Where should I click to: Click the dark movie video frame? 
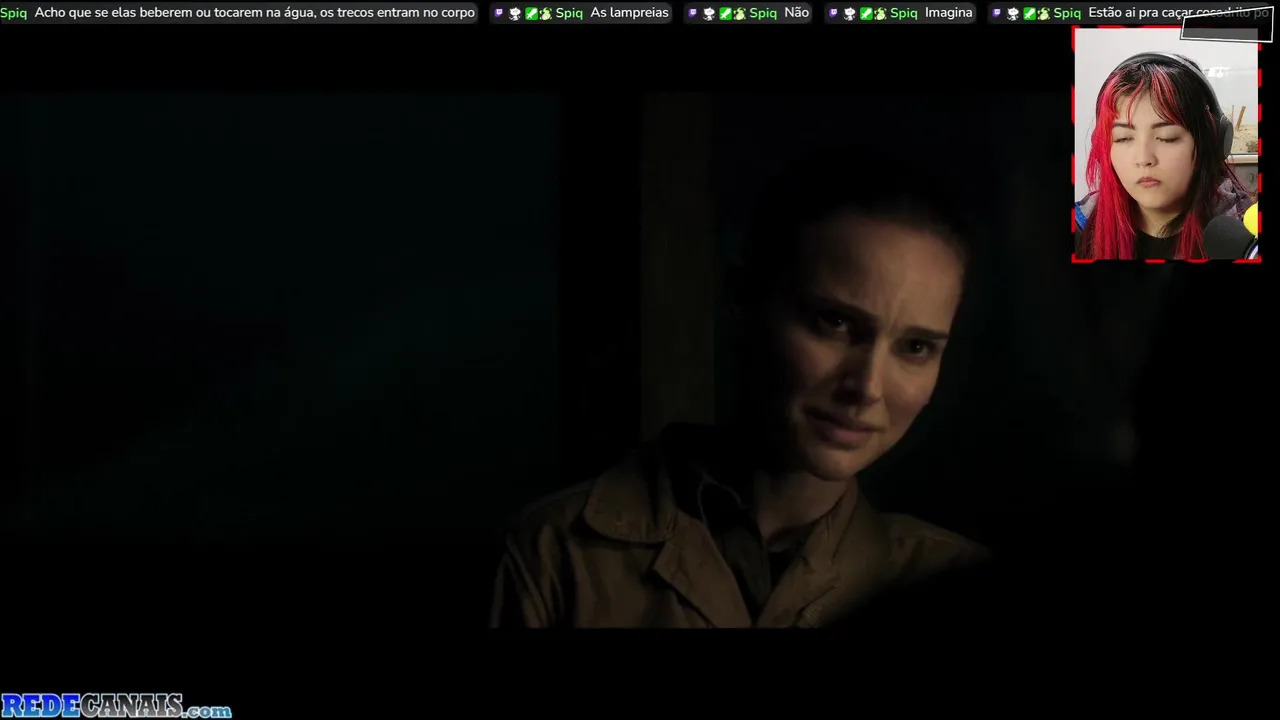point(640,360)
